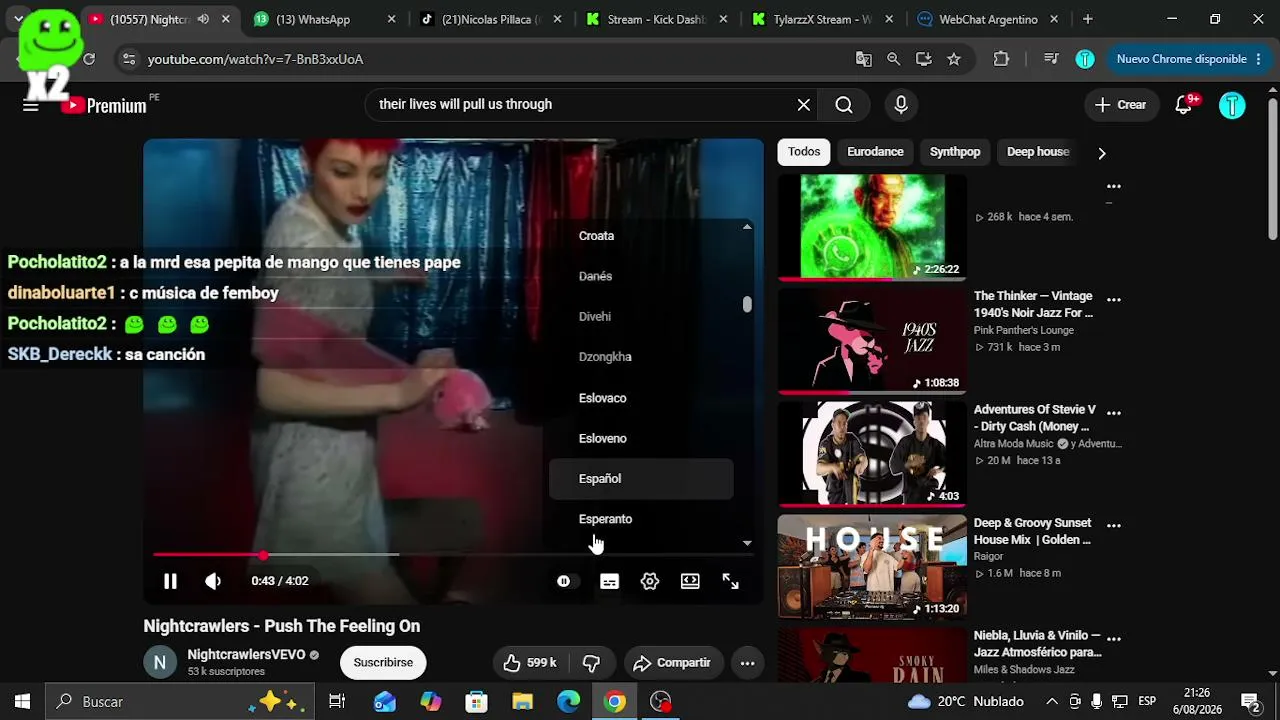Open the YouTube account avatar menu
Screen dimensions: 1280x720
1232,105
